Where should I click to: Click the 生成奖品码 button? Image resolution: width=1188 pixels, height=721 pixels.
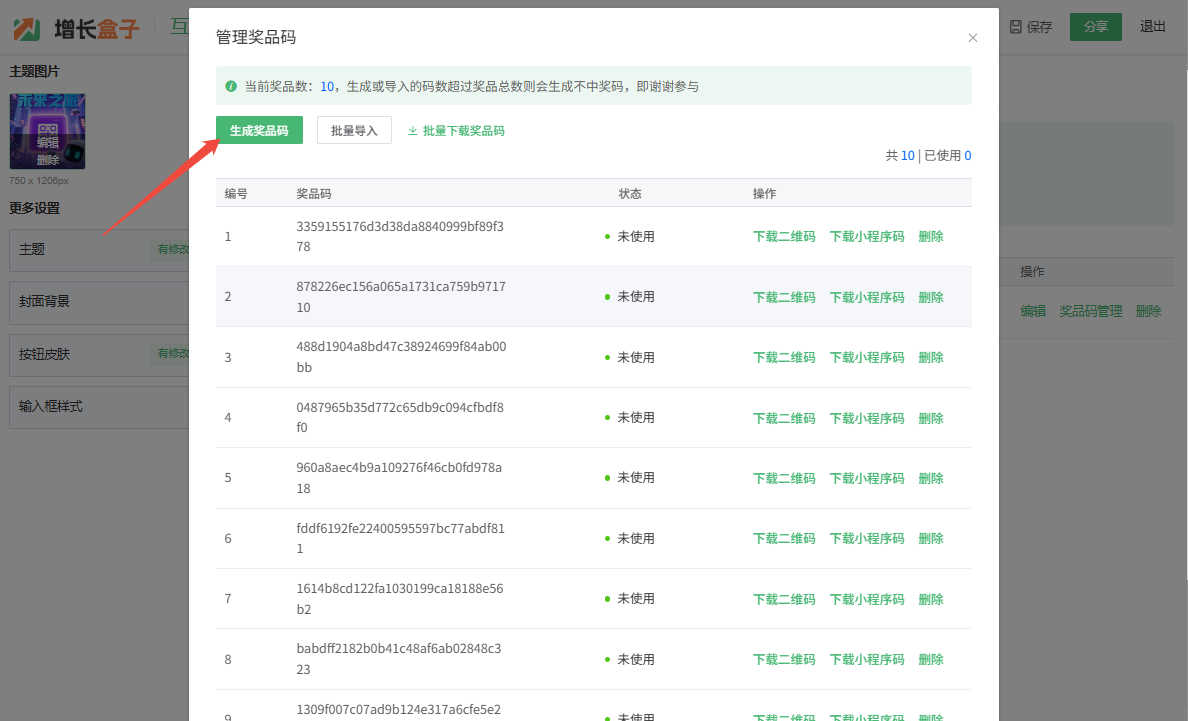pyautogui.click(x=259, y=130)
